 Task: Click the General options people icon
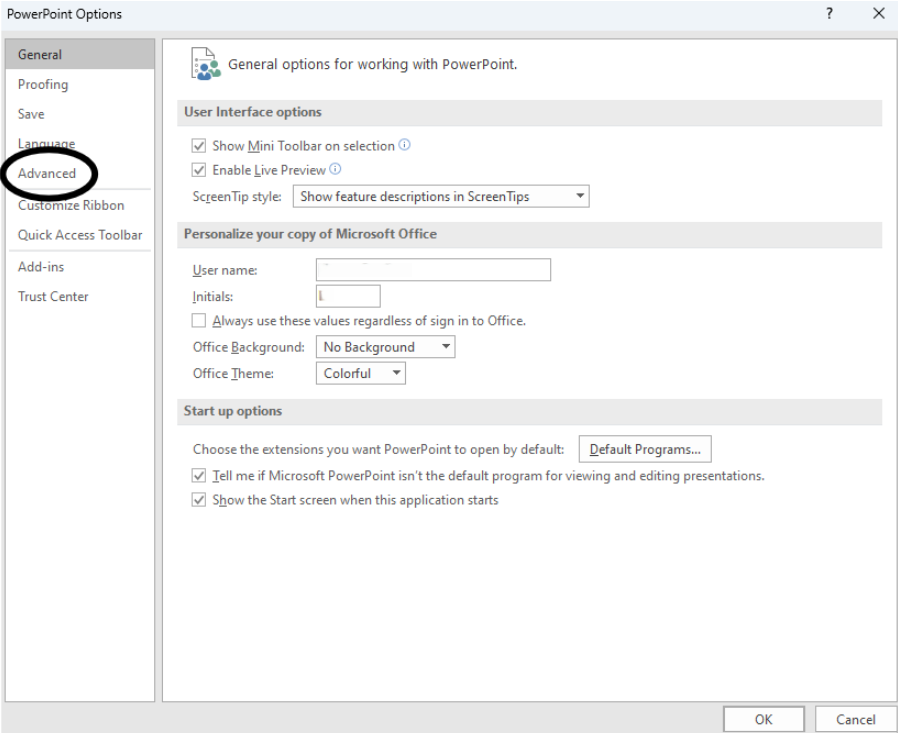[x=205, y=64]
